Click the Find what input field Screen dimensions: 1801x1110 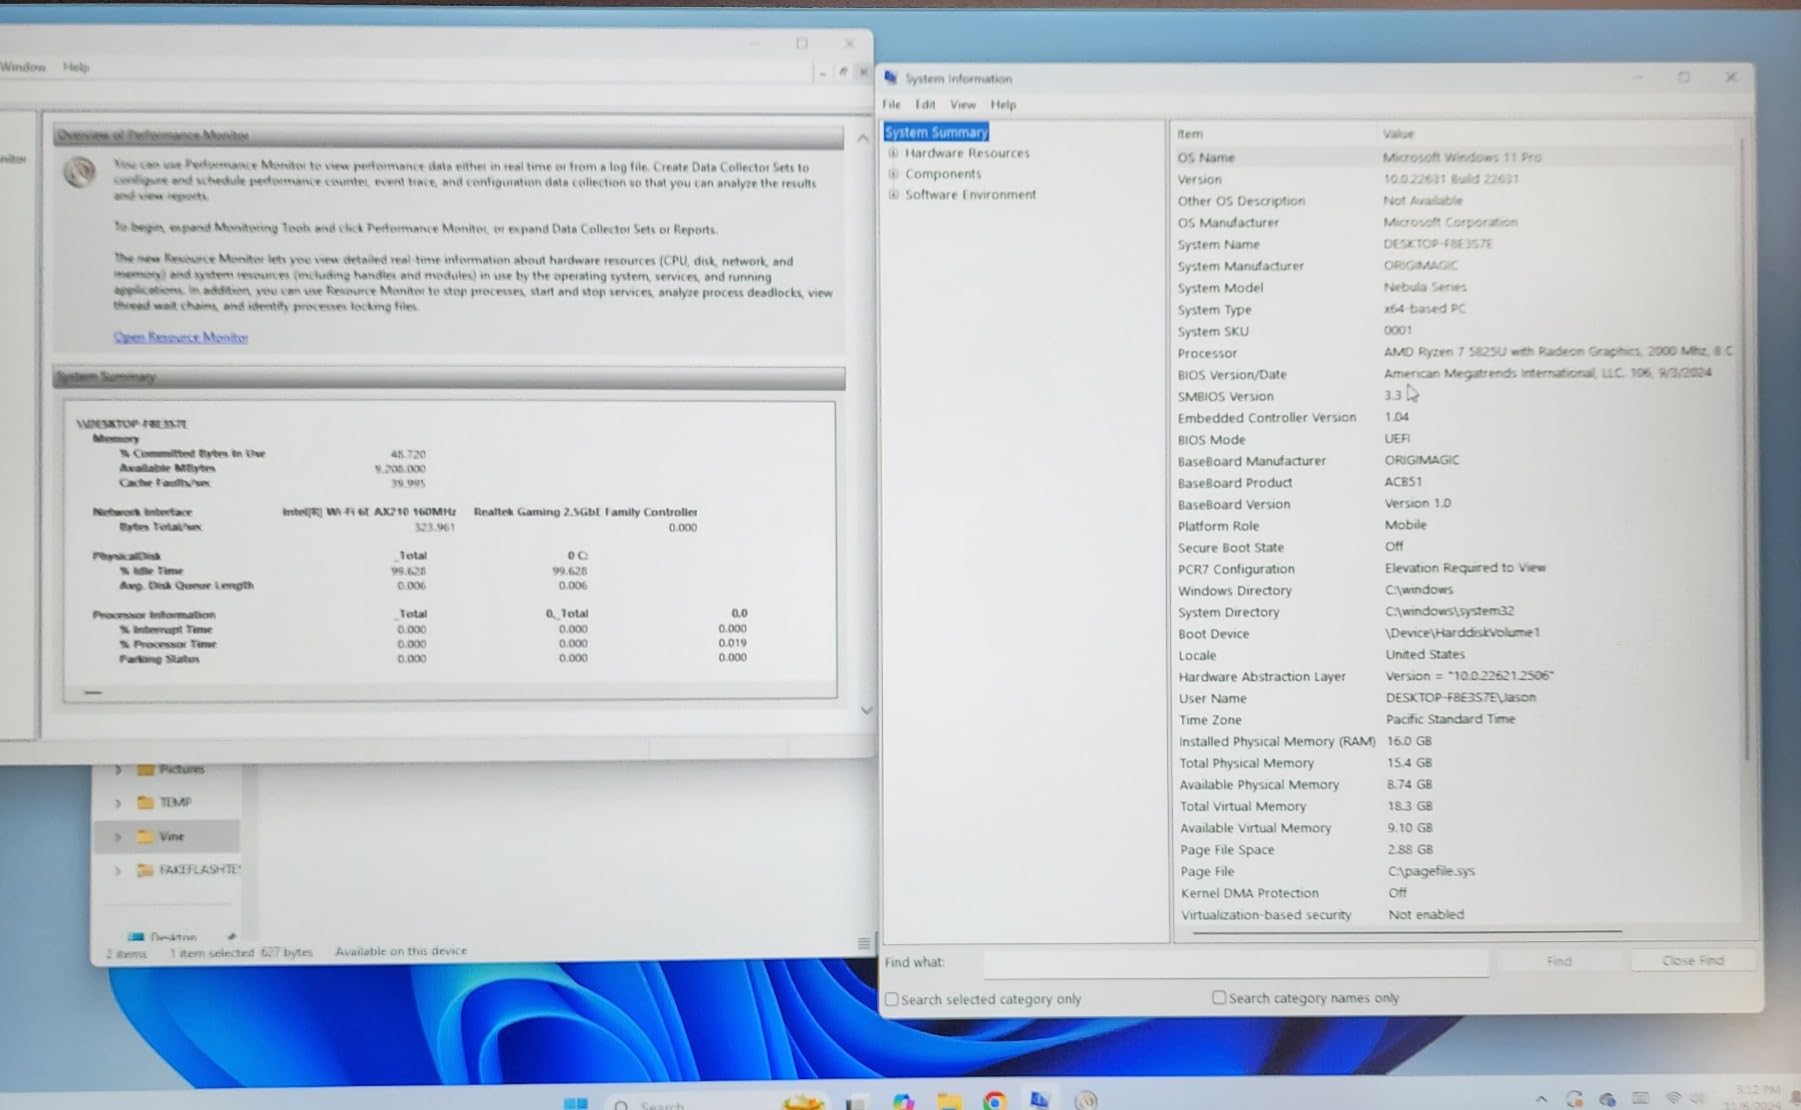click(1236, 962)
